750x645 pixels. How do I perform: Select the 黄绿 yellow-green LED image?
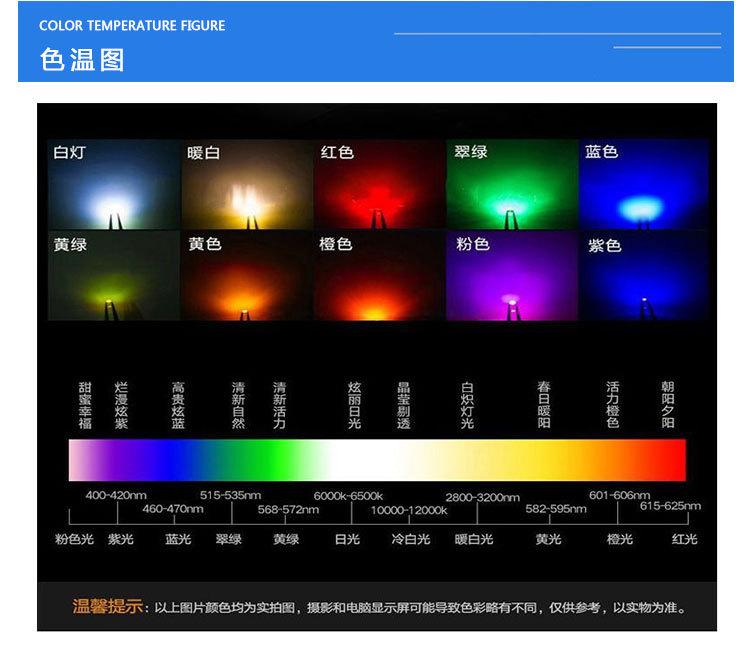pos(113,276)
